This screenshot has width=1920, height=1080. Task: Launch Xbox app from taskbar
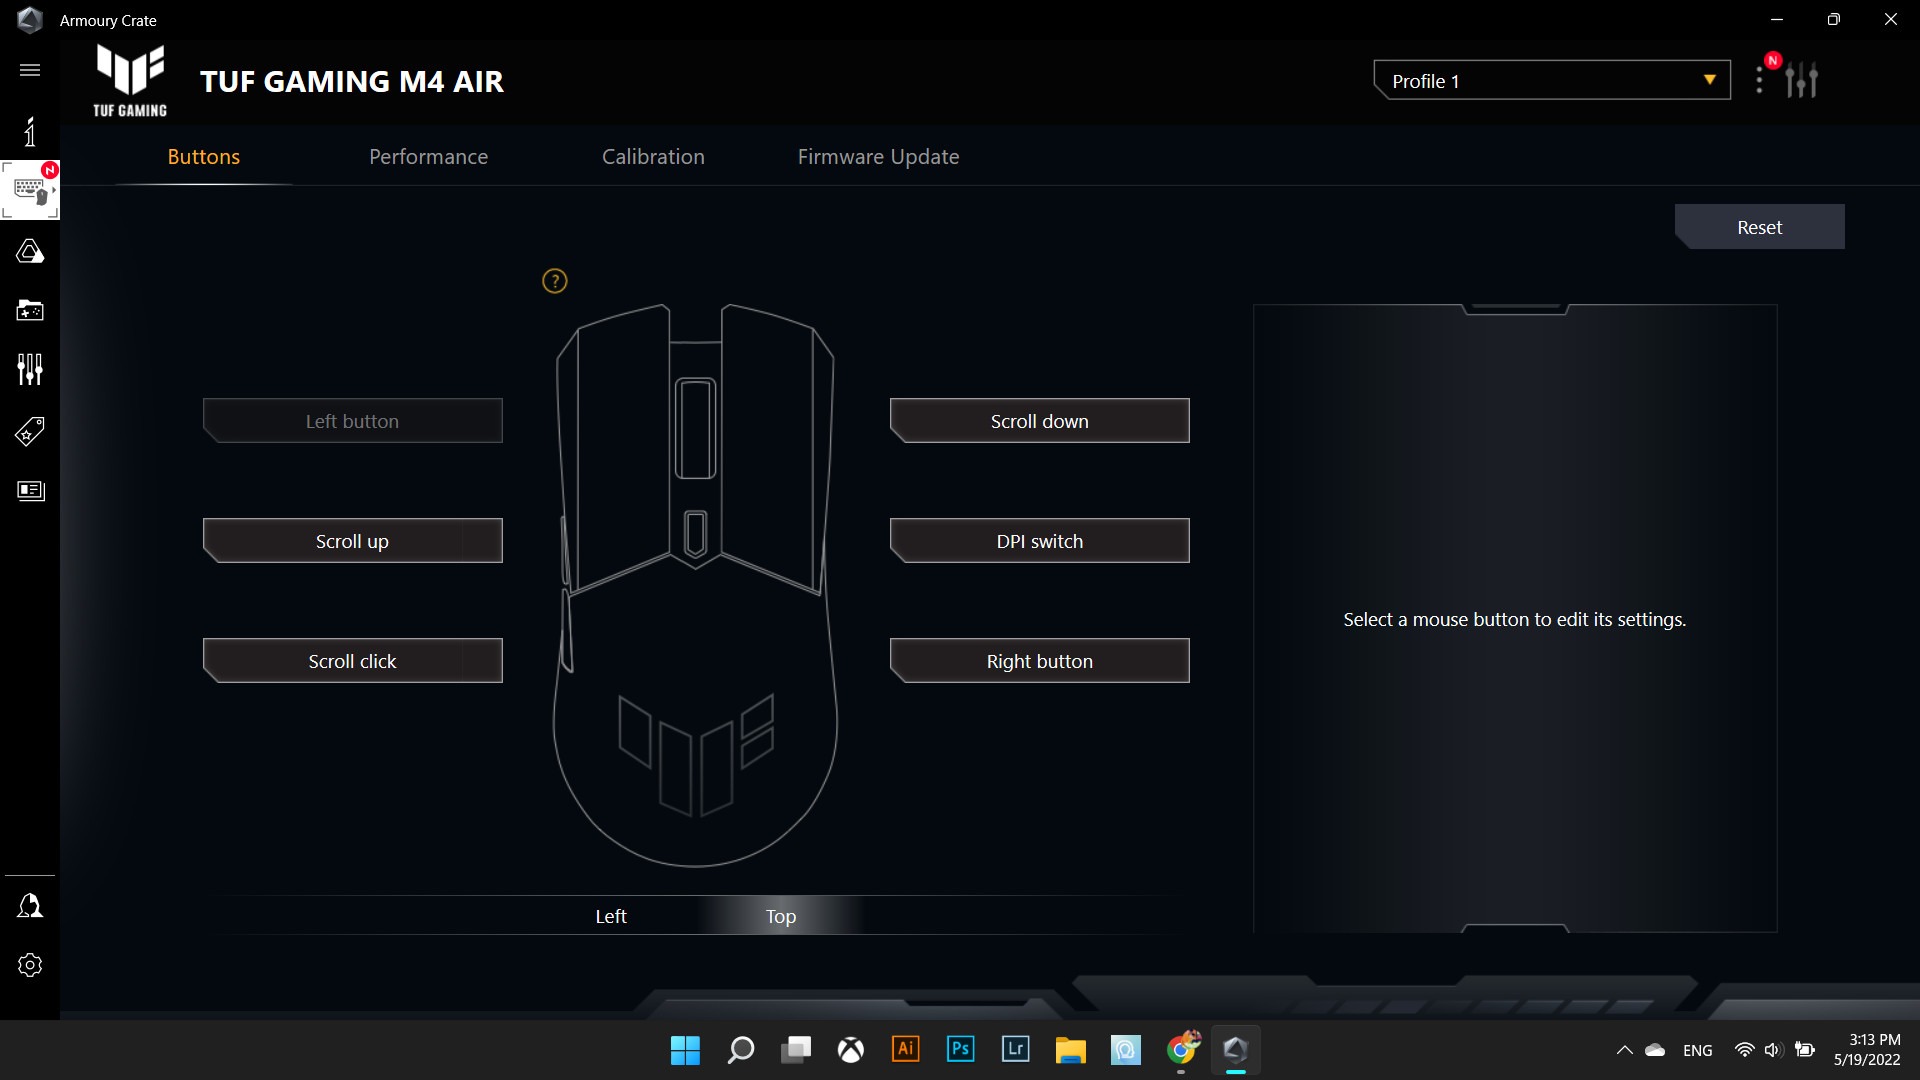point(851,1050)
